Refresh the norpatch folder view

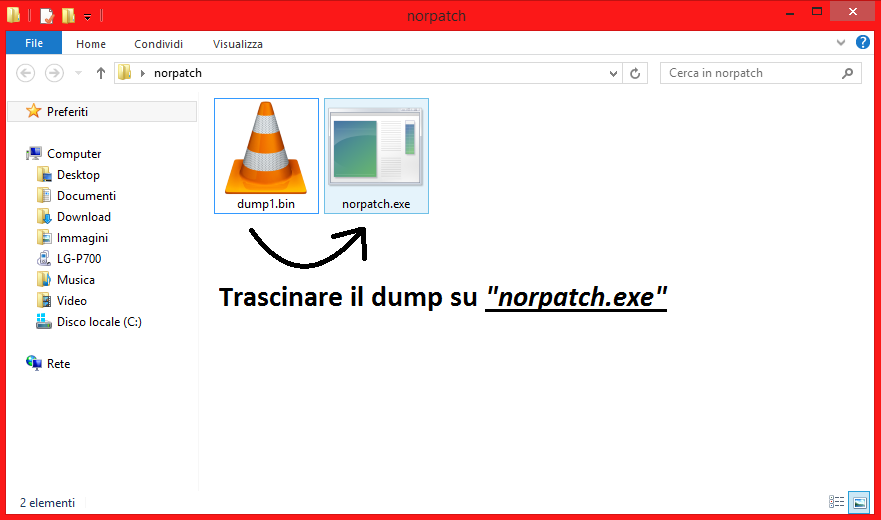[x=635, y=74]
